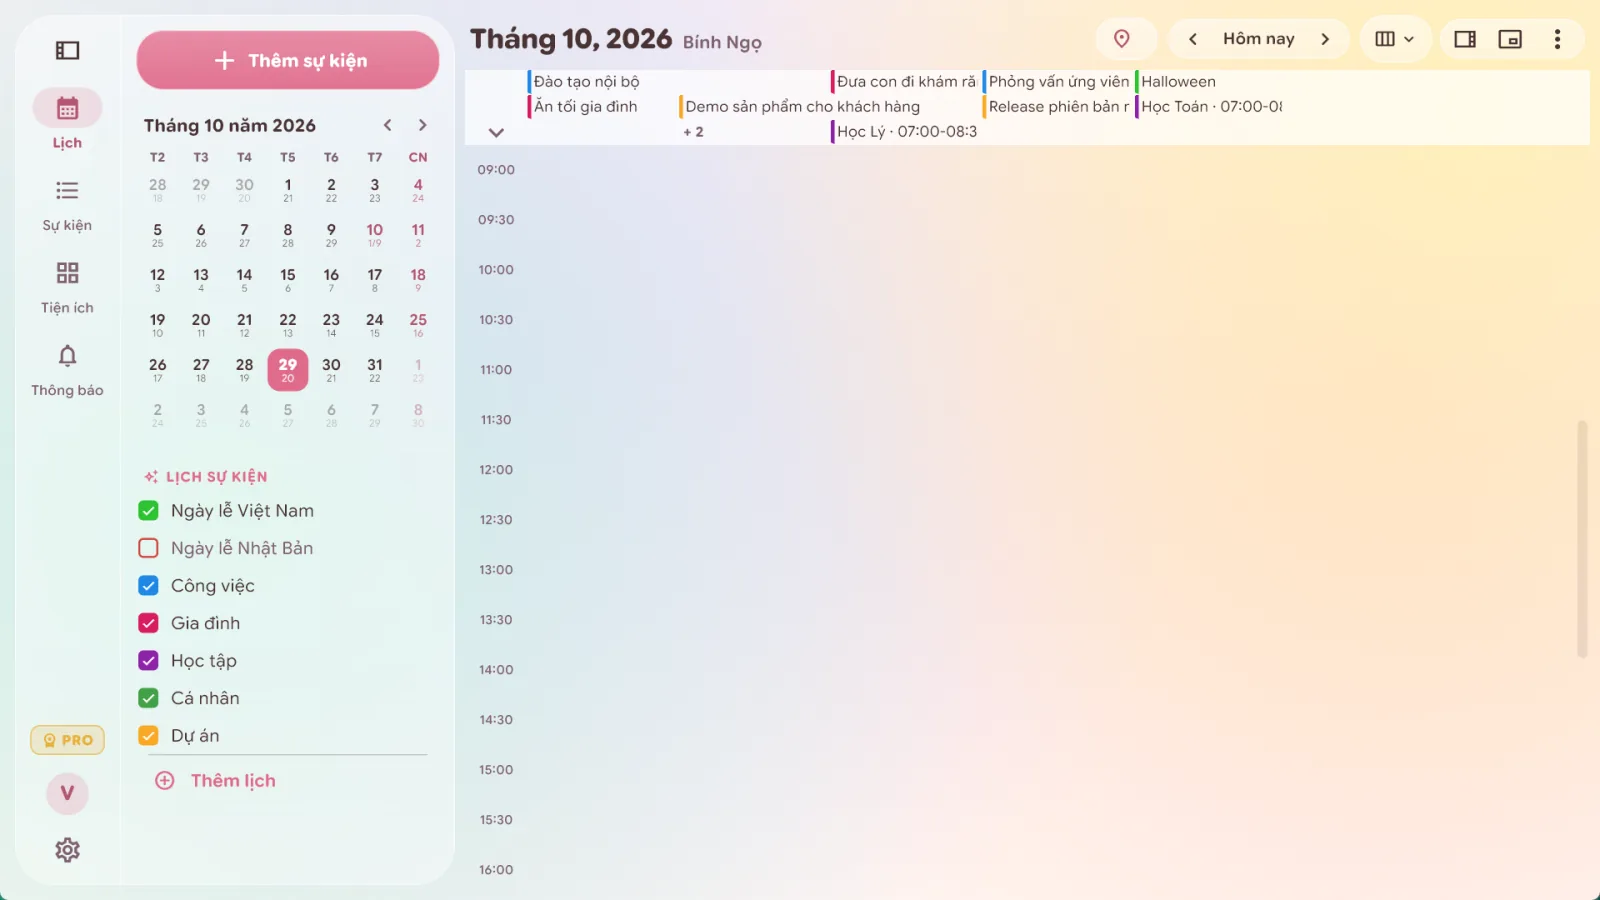Go to next month in mini calendar
The image size is (1600, 900).
(x=422, y=125)
